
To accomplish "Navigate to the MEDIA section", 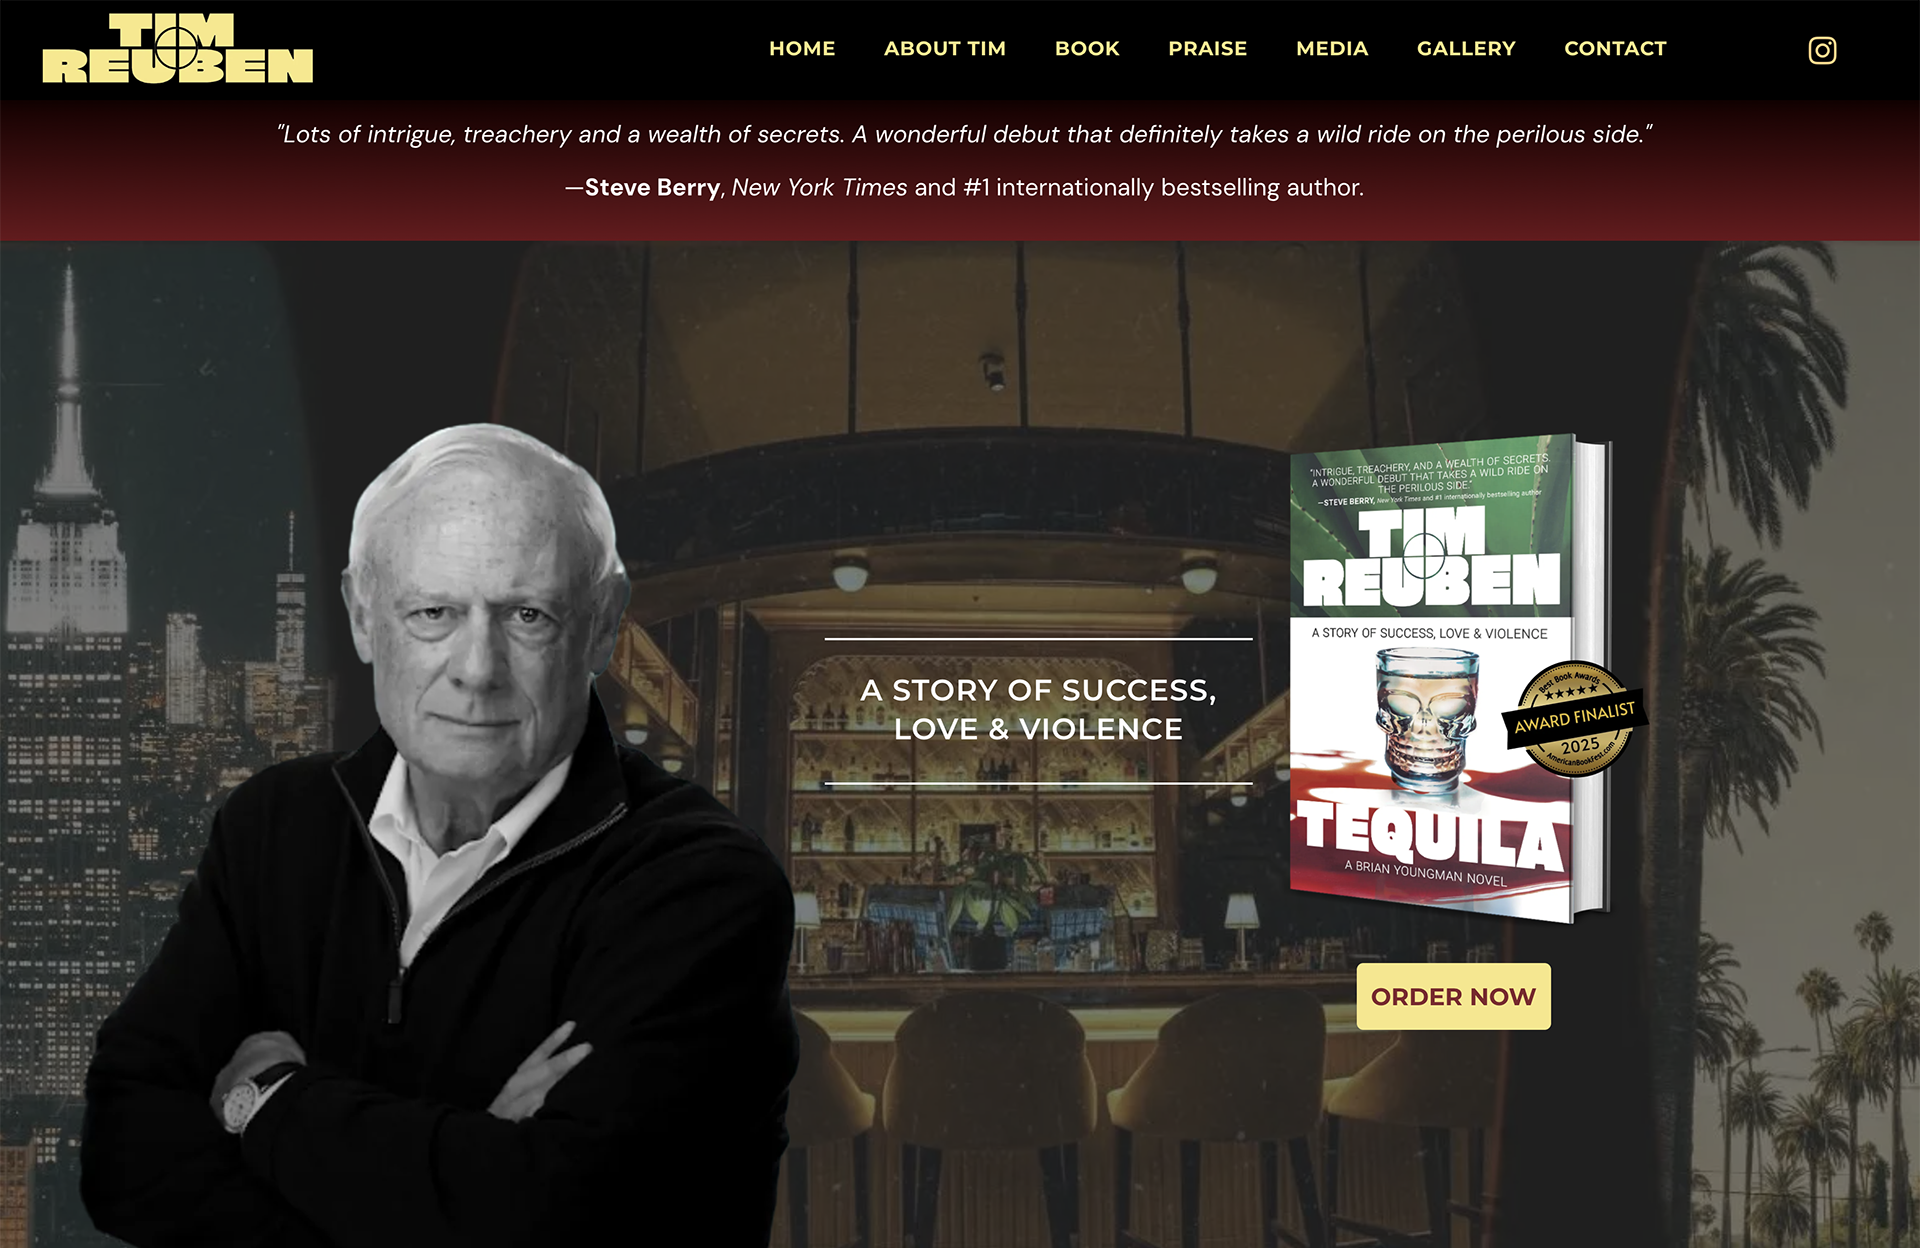I will pyautogui.click(x=1332, y=48).
